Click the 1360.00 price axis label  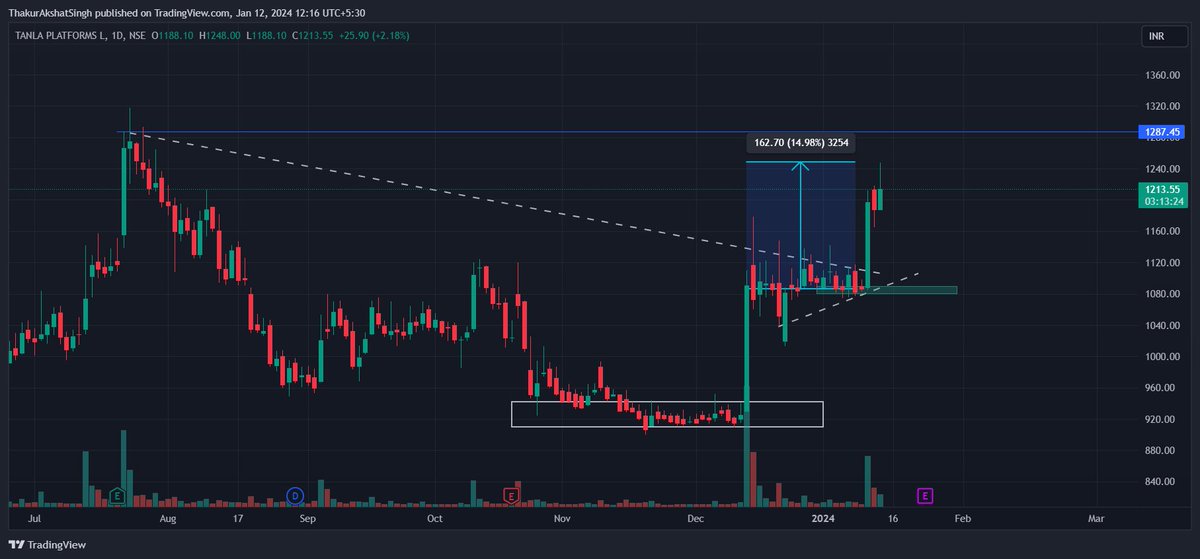(1161, 75)
